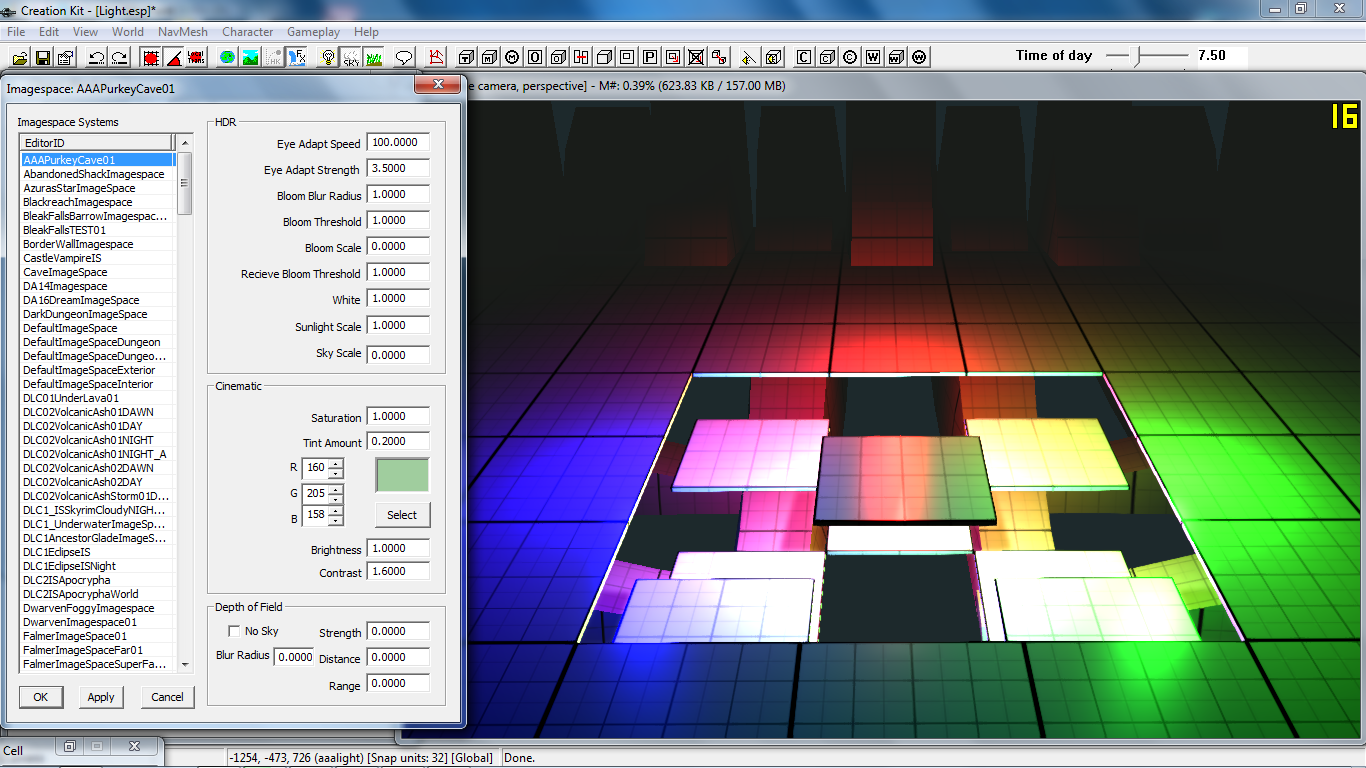
Task: Open the NavMesh menu
Action: (x=182, y=32)
